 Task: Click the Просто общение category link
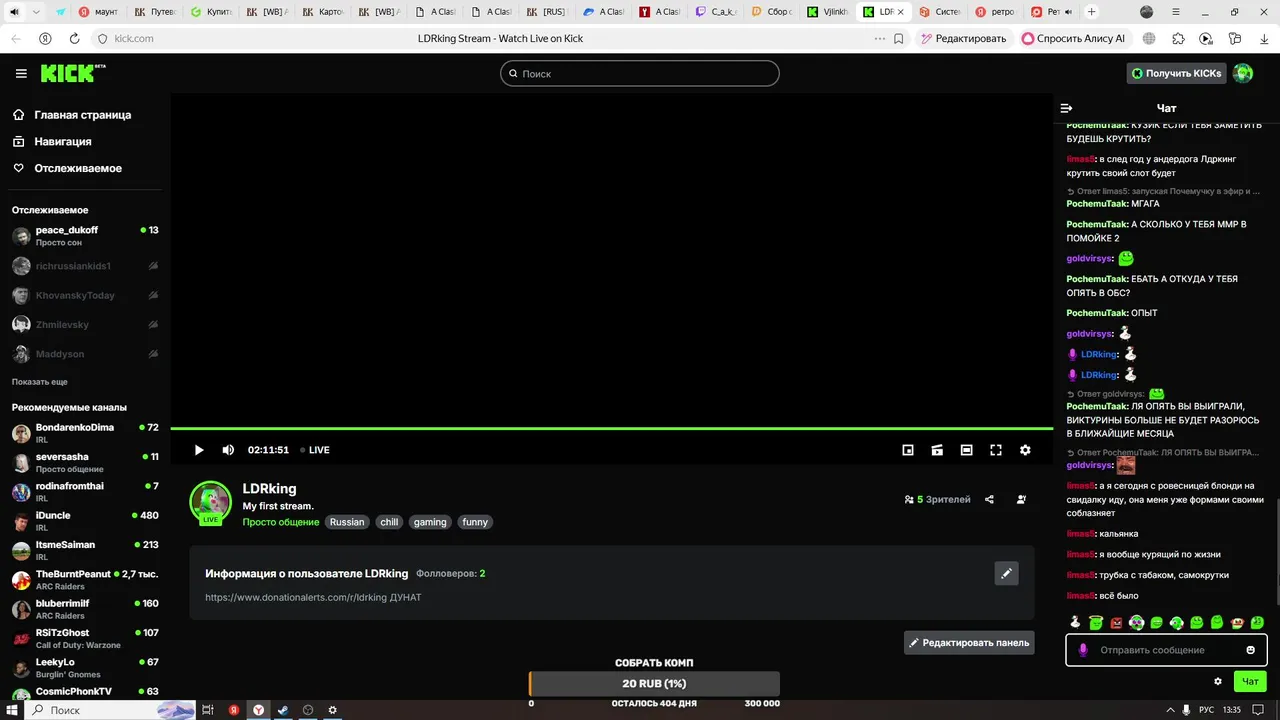281,522
